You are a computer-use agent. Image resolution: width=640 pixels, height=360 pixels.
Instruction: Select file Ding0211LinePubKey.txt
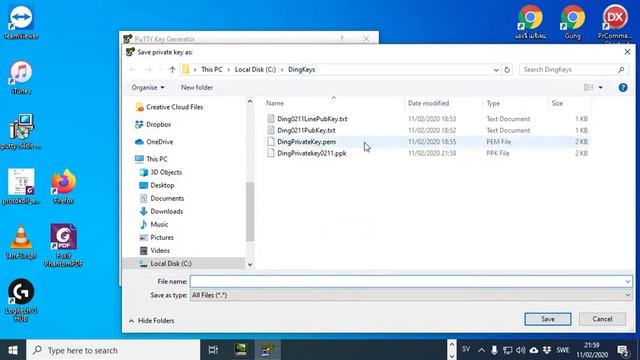[x=312, y=119]
